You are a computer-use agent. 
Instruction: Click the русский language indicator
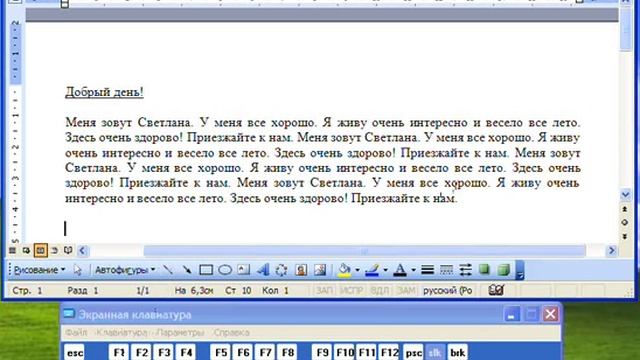coord(448,290)
